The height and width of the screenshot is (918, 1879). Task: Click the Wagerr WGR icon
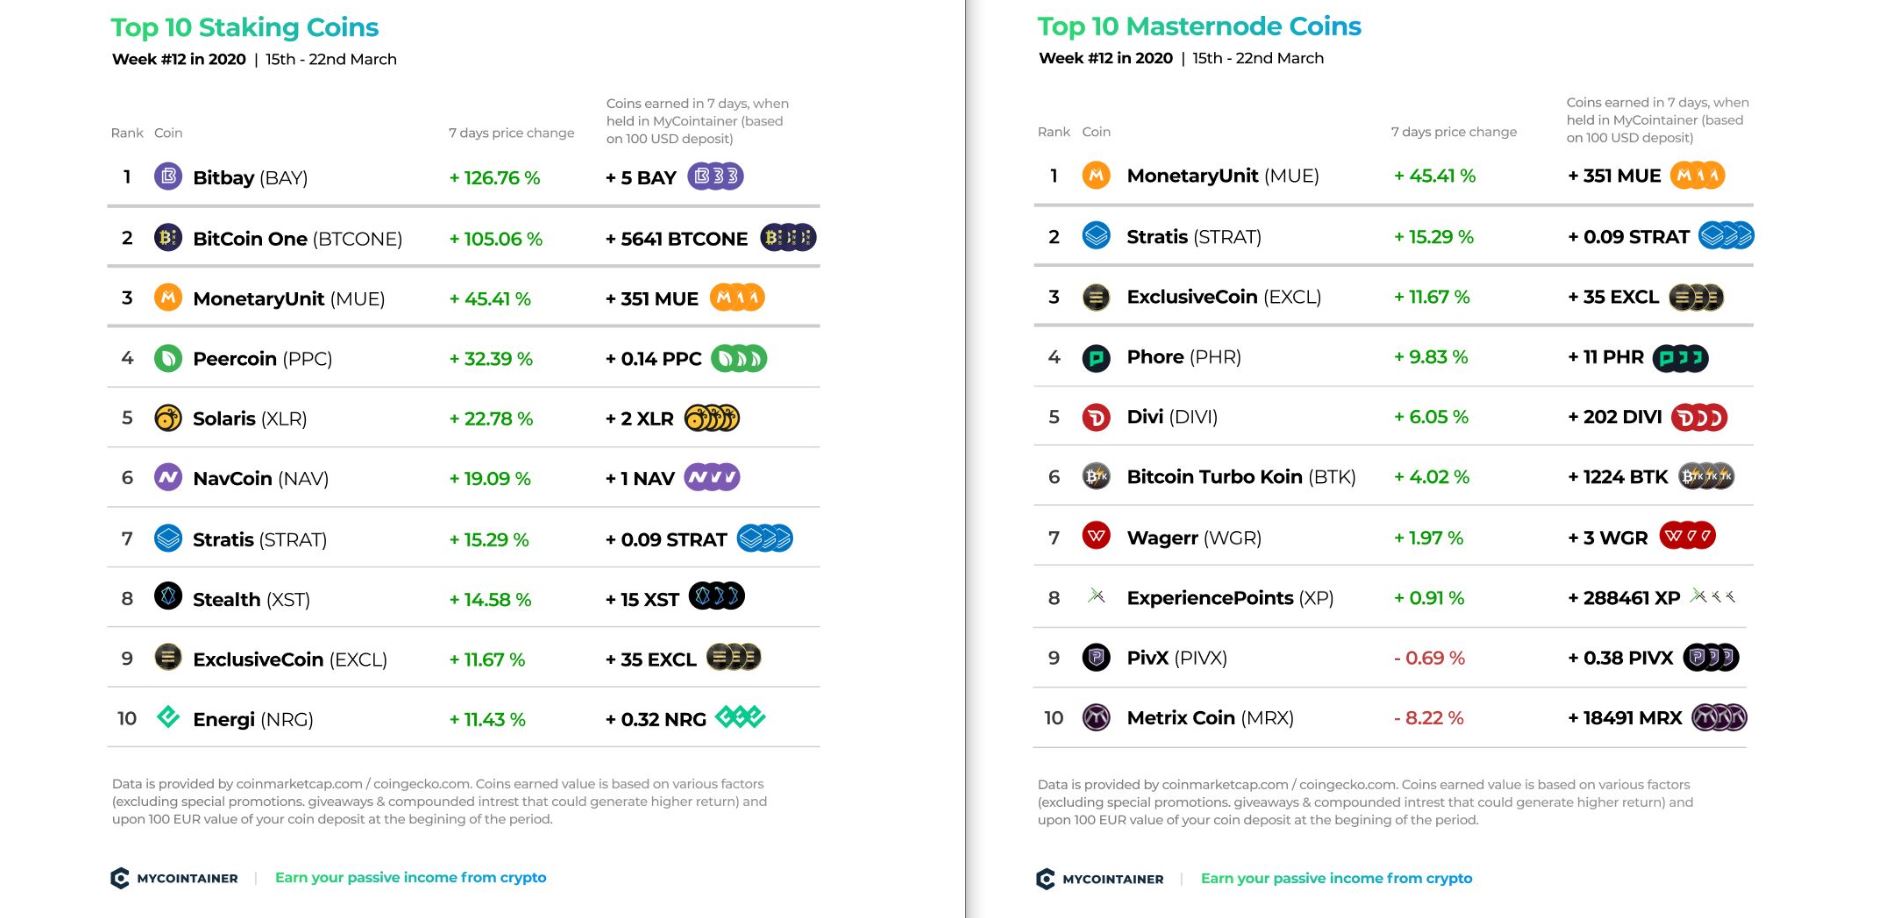coord(1096,536)
